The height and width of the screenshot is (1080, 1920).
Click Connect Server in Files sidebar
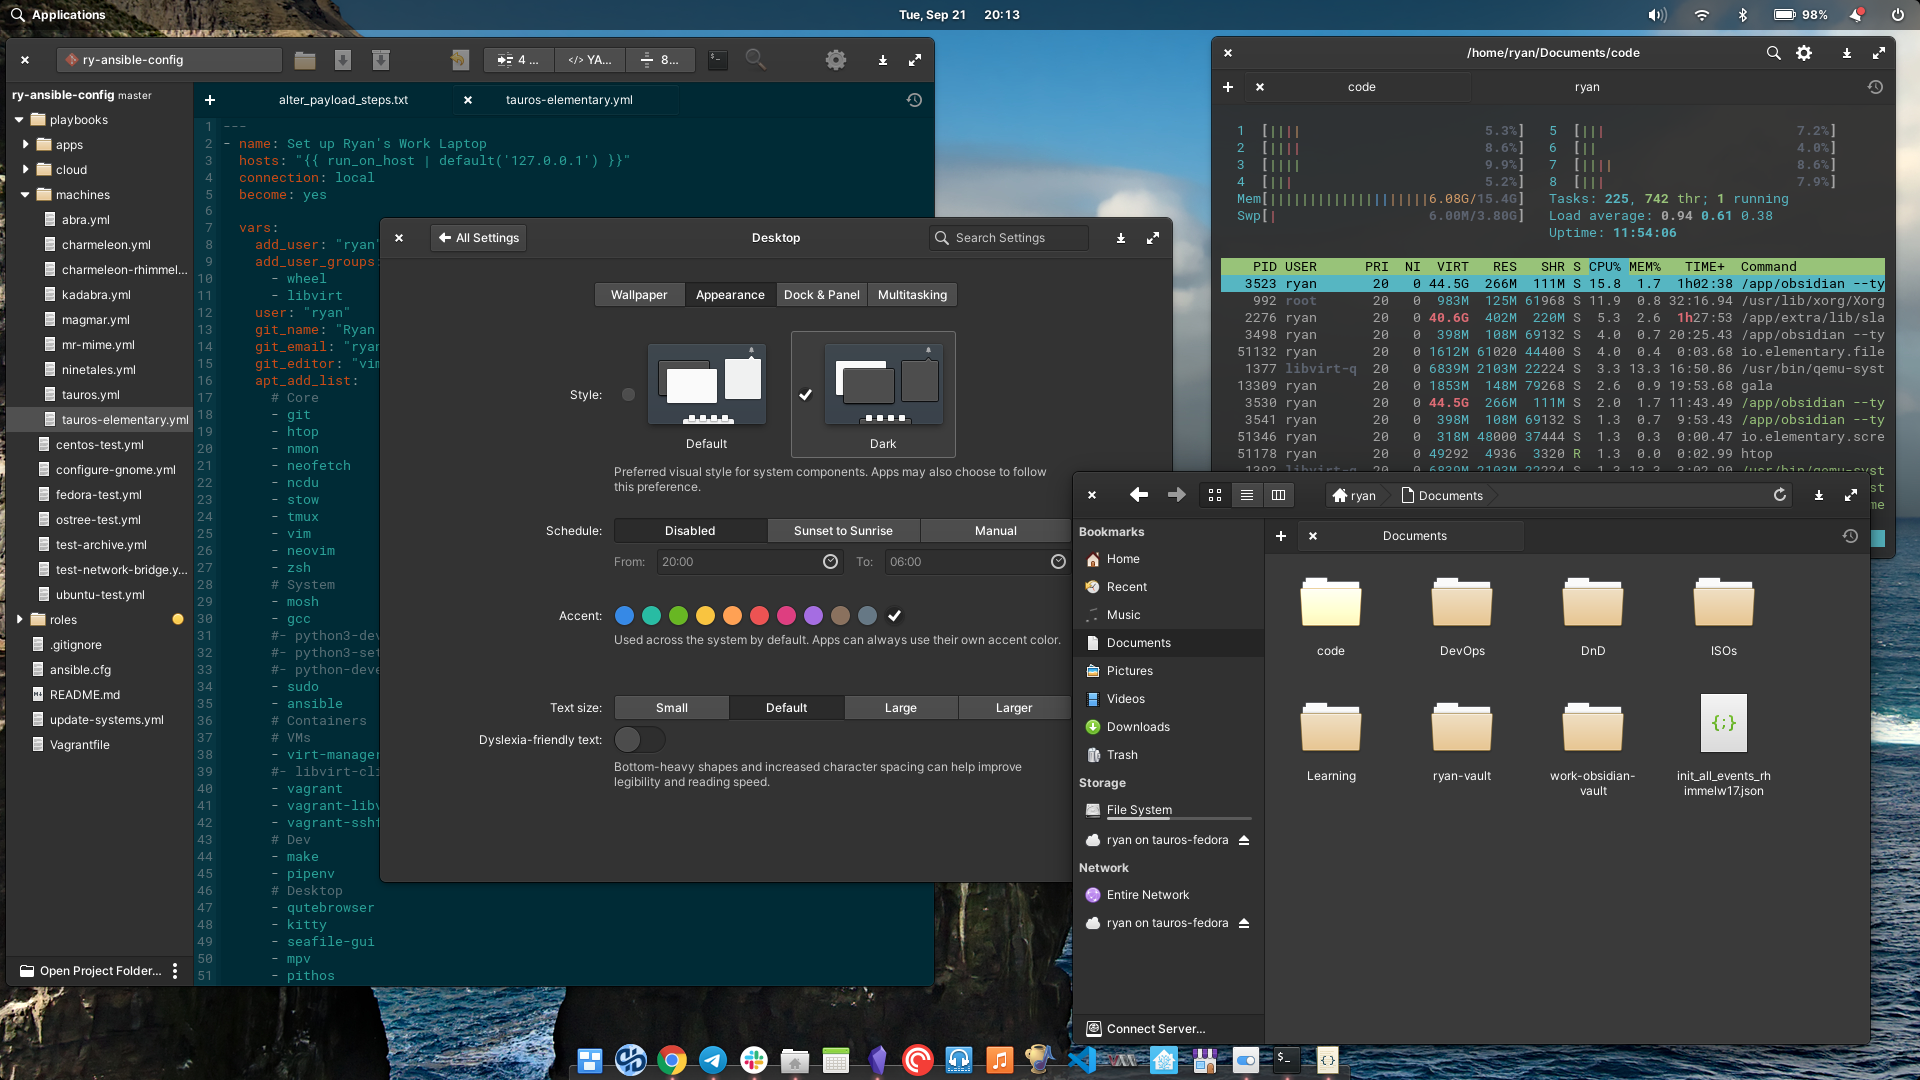coord(1155,1029)
